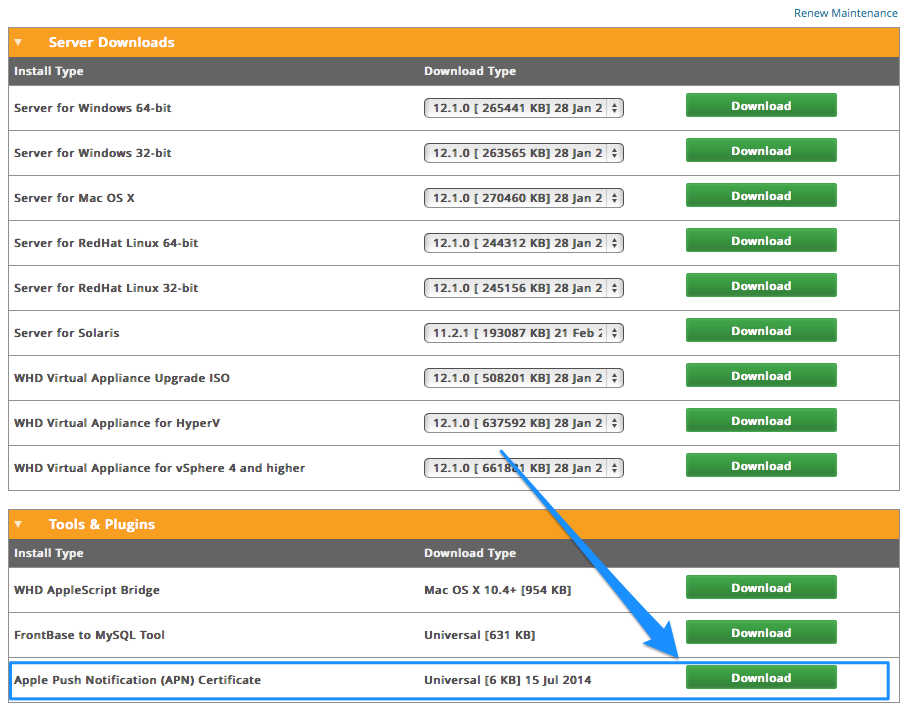The width and height of the screenshot is (908, 710).
Task: Collapse the Tools & Plugins section triangle
Action: click(x=19, y=524)
